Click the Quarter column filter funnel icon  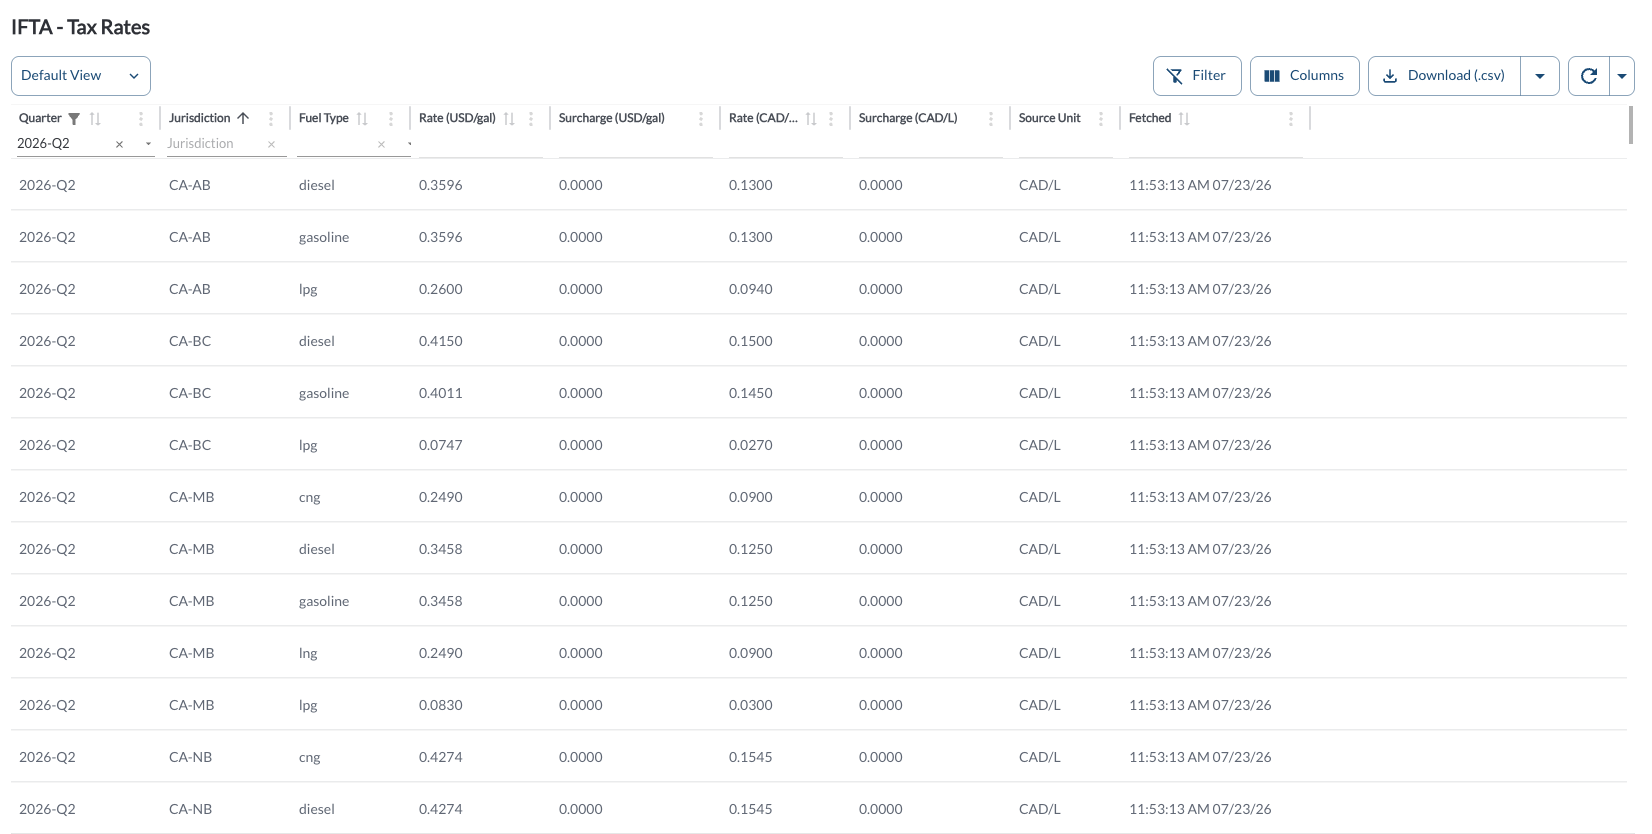[x=74, y=118]
